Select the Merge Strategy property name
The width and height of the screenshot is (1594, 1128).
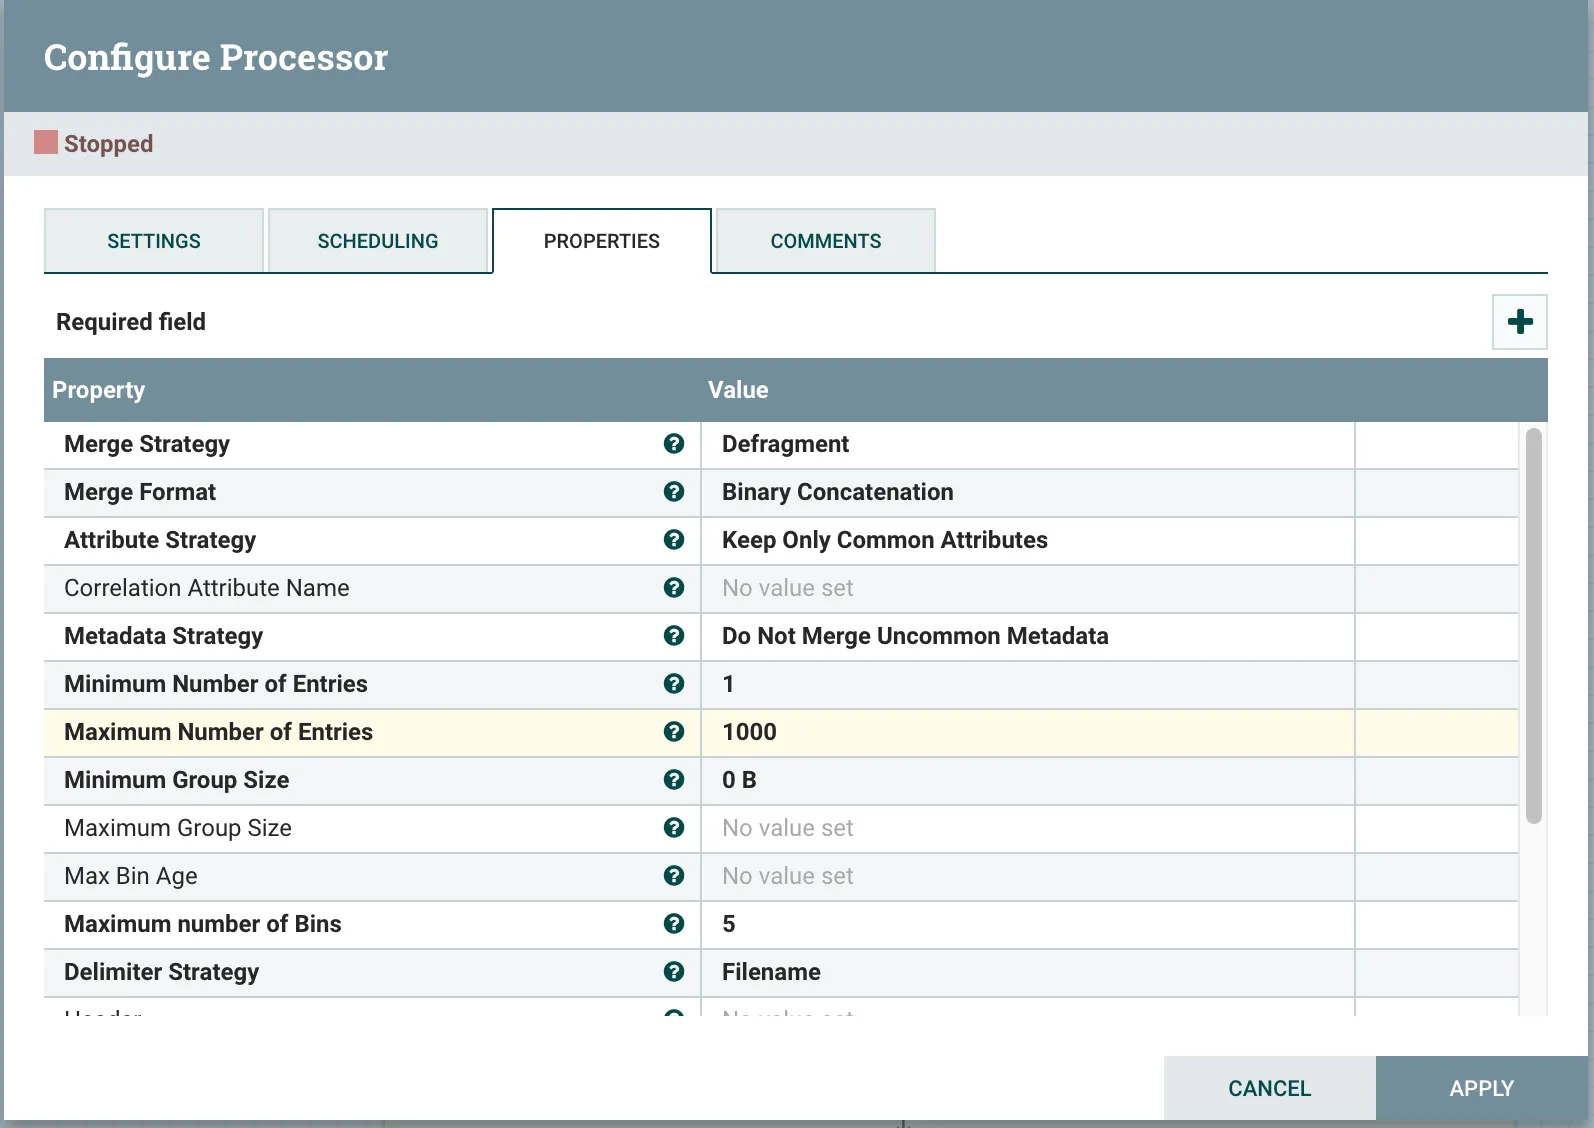(x=147, y=444)
